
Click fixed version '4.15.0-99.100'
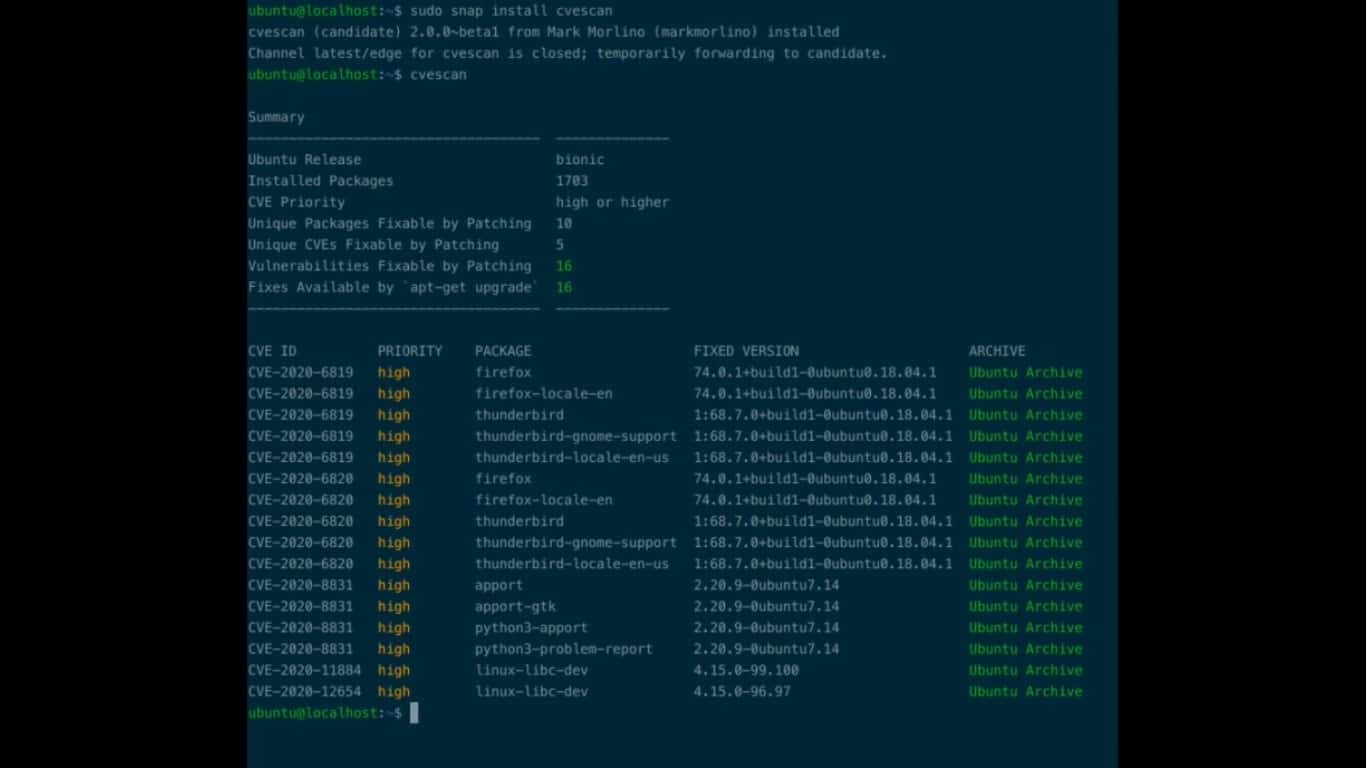click(746, 670)
